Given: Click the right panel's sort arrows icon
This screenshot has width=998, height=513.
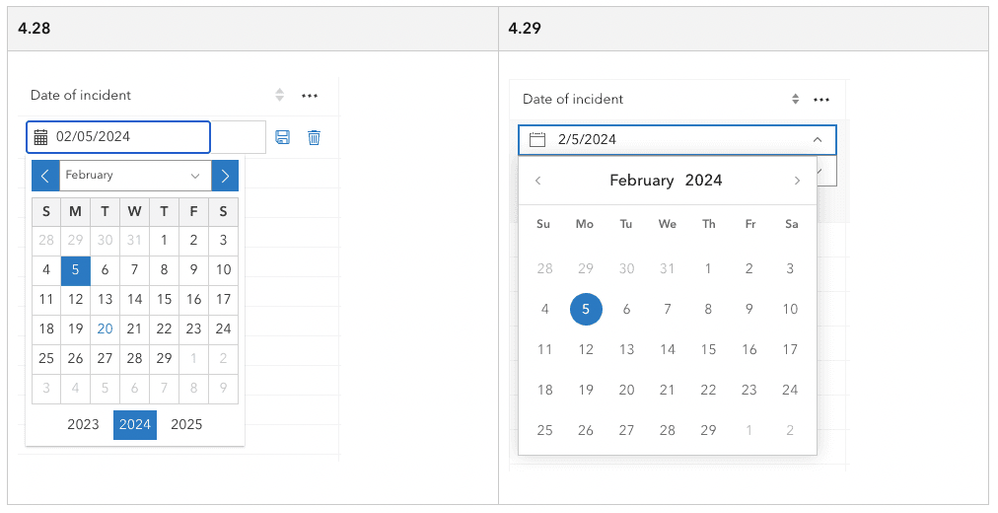Looking at the screenshot, I should click(x=795, y=100).
